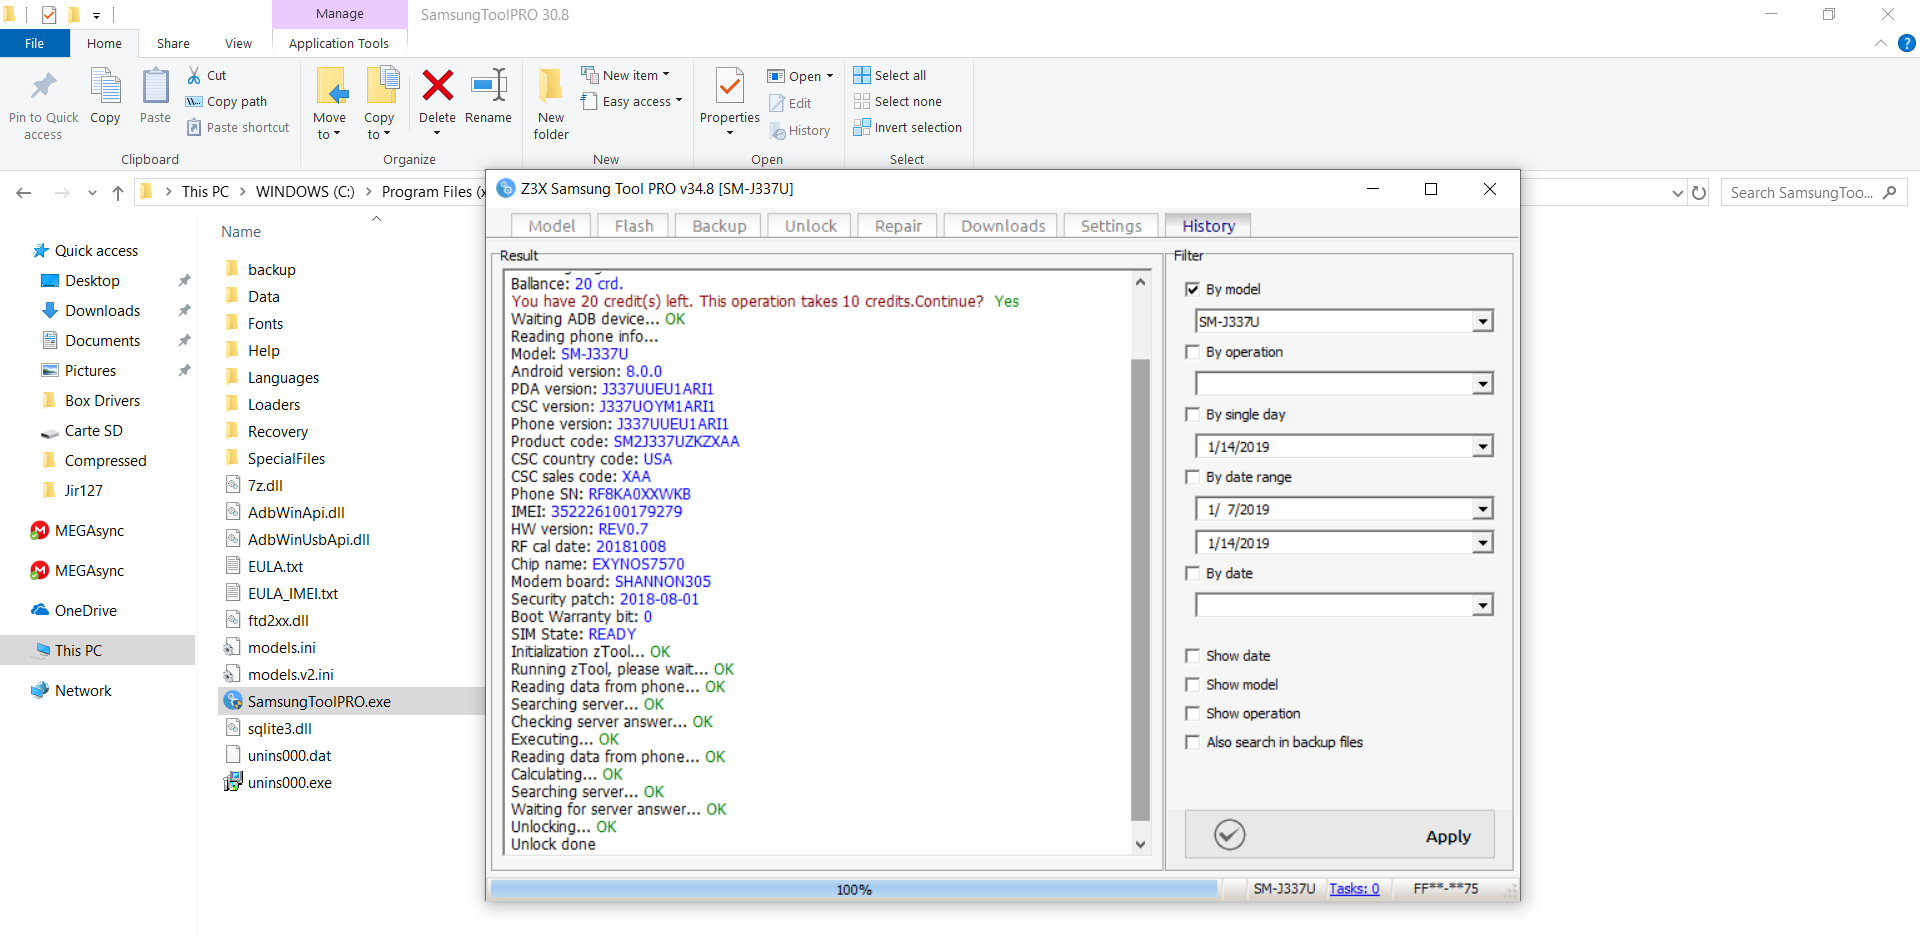
Task: Click the Explorer Back arrow
Action: (24, 192)
